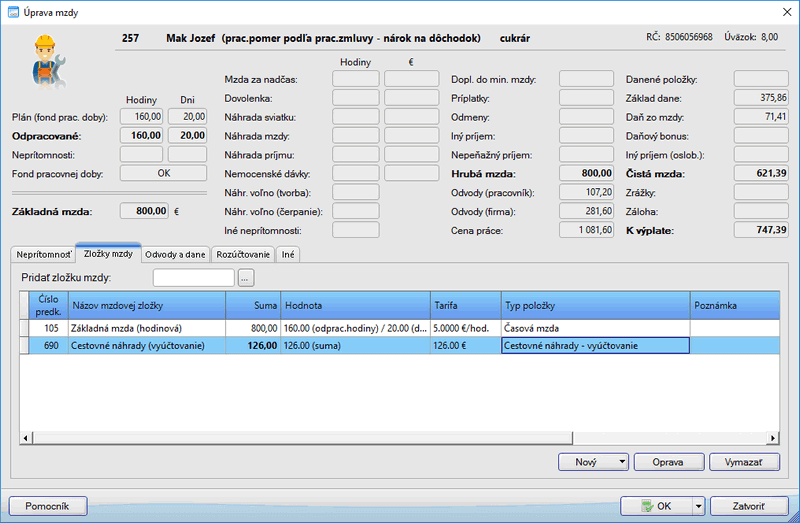The image size is (800, 523).
Task: Click the Vymazať button
Action: (743, 462)
